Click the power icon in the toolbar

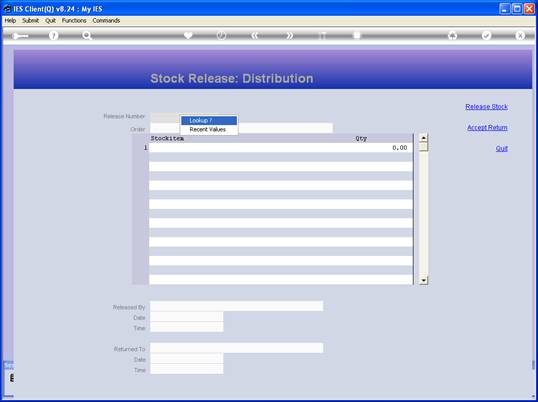coord(222,36)
